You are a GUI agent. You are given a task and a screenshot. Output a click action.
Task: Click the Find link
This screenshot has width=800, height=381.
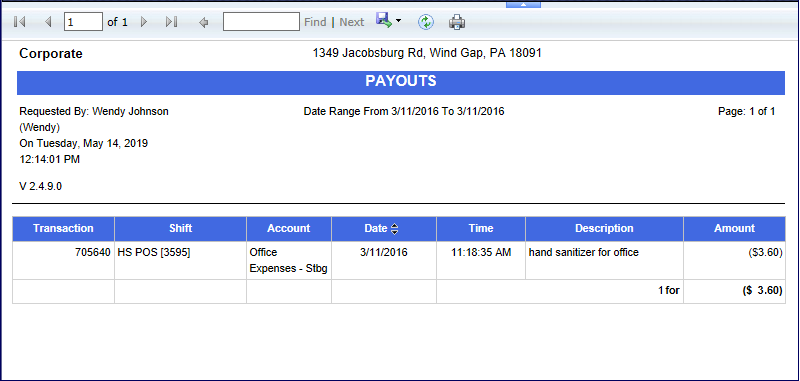point(315,22)
